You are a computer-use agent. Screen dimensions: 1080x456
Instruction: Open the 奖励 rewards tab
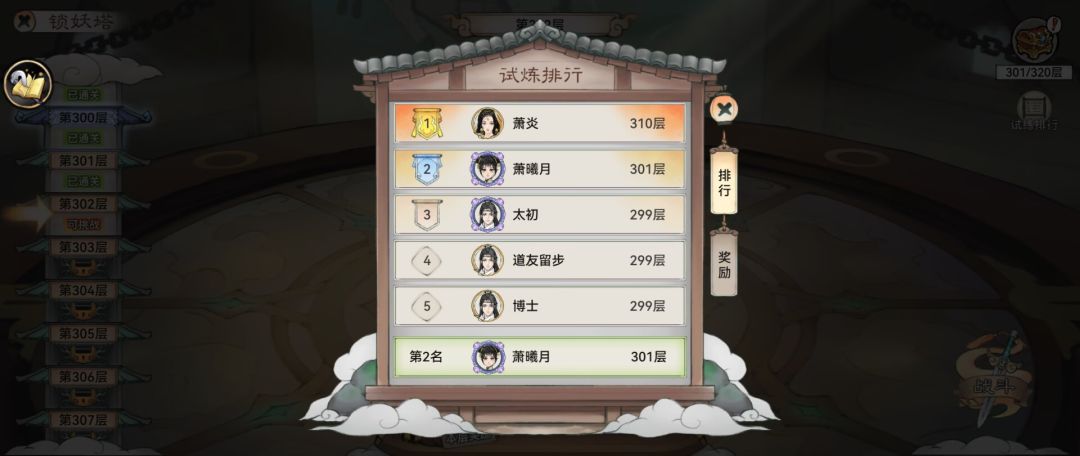724,265
